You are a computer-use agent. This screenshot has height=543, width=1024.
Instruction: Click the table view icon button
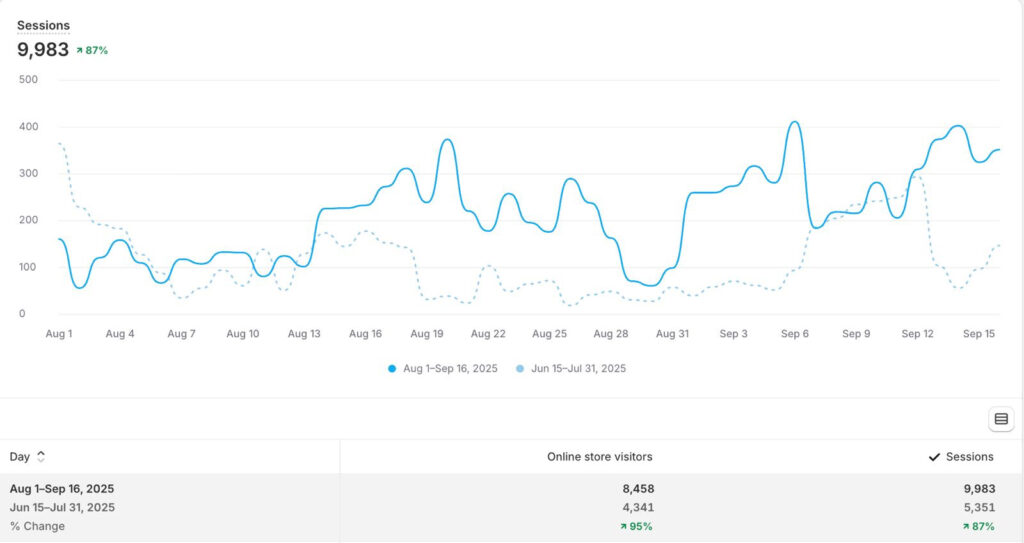coord(1000,419)
